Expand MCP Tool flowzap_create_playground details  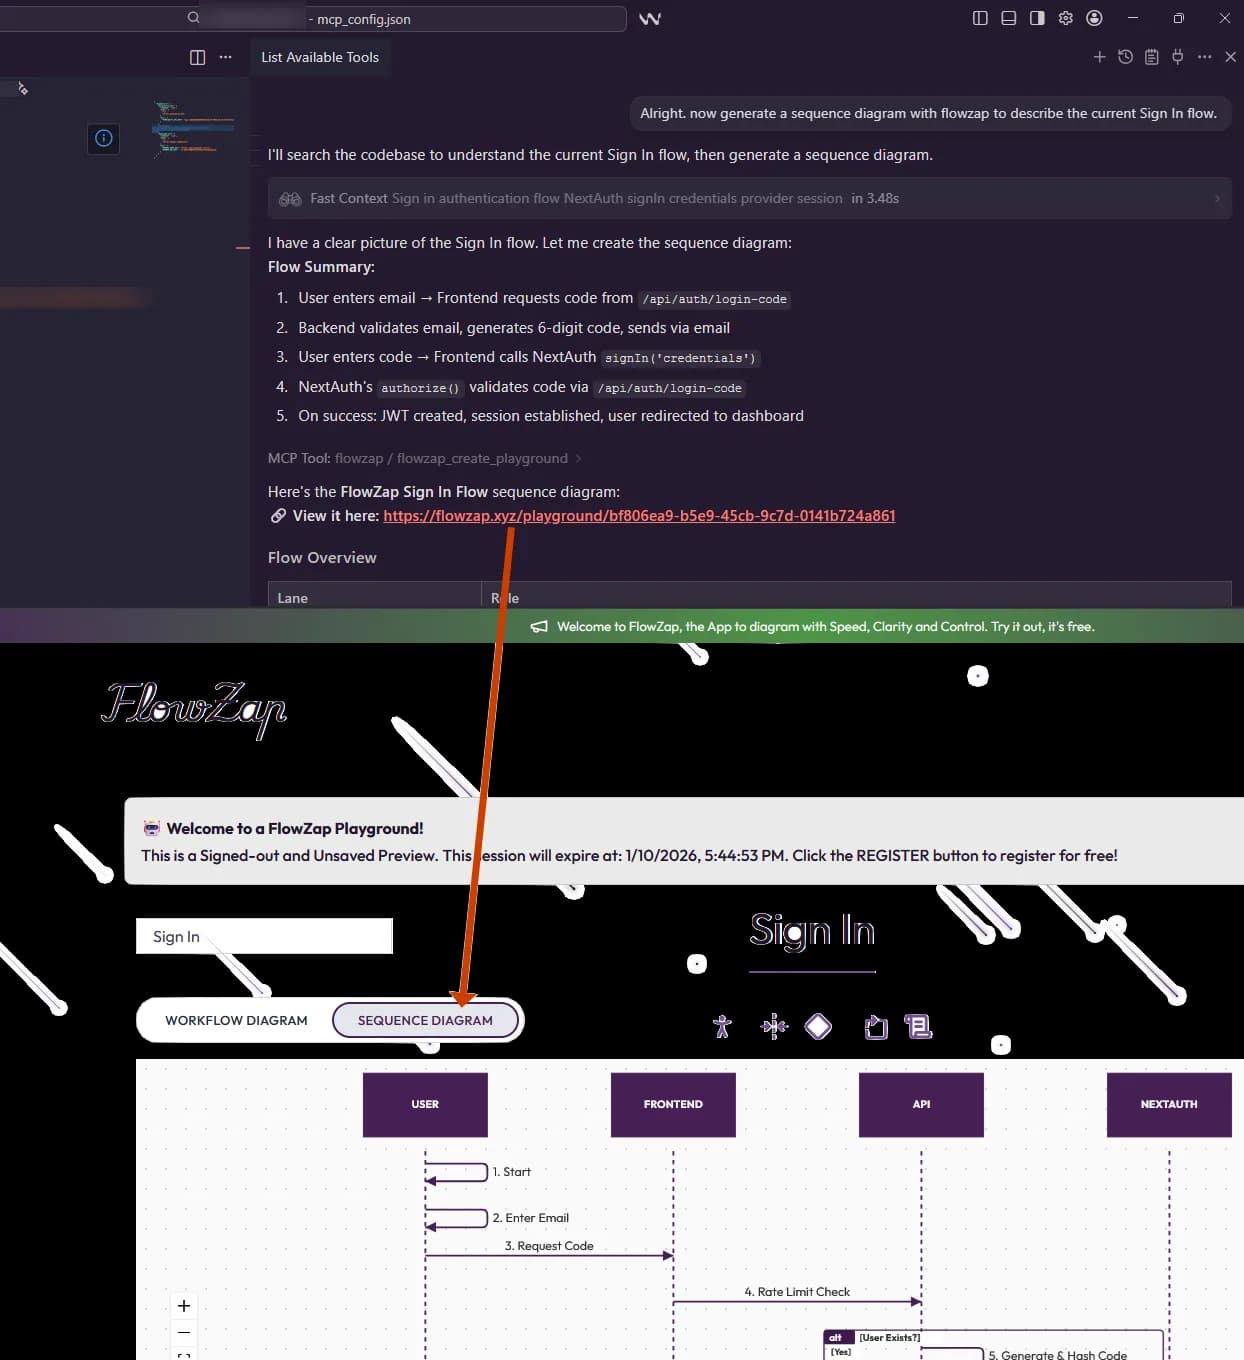pyautogui.click(x=424, y=458)
